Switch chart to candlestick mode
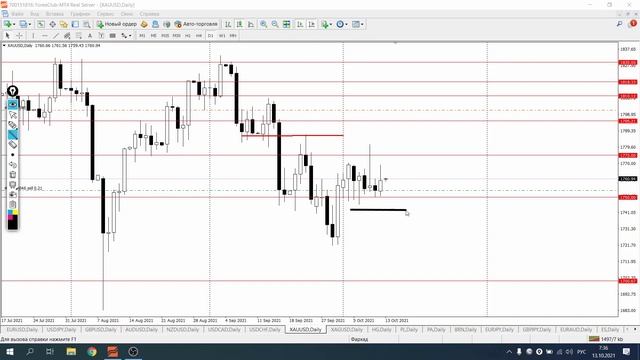640x360 pixels. coord(239,24)
